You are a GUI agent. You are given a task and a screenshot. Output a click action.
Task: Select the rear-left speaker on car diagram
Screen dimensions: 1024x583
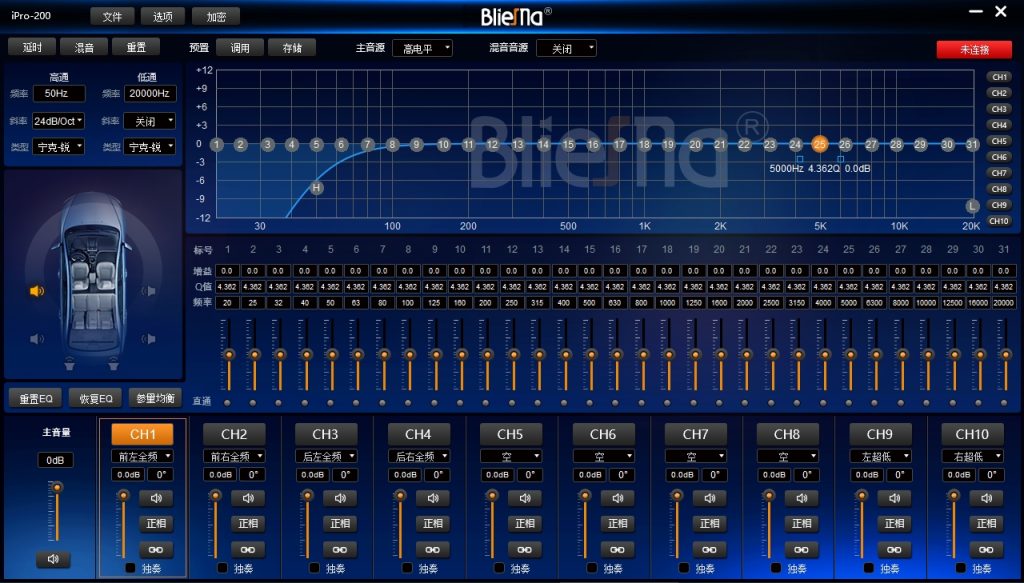(x=37, y=339)
